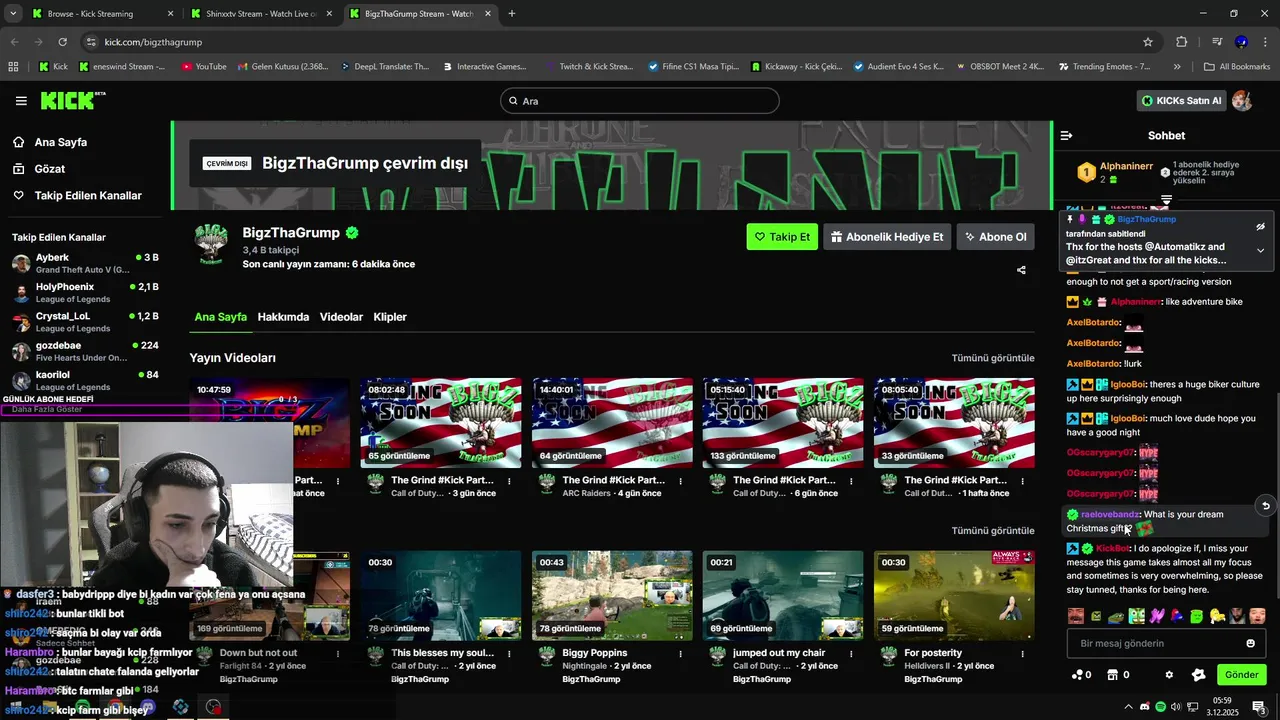Click the Takip Et follow button
The image size is (1280, 720).
coord(782,237)
